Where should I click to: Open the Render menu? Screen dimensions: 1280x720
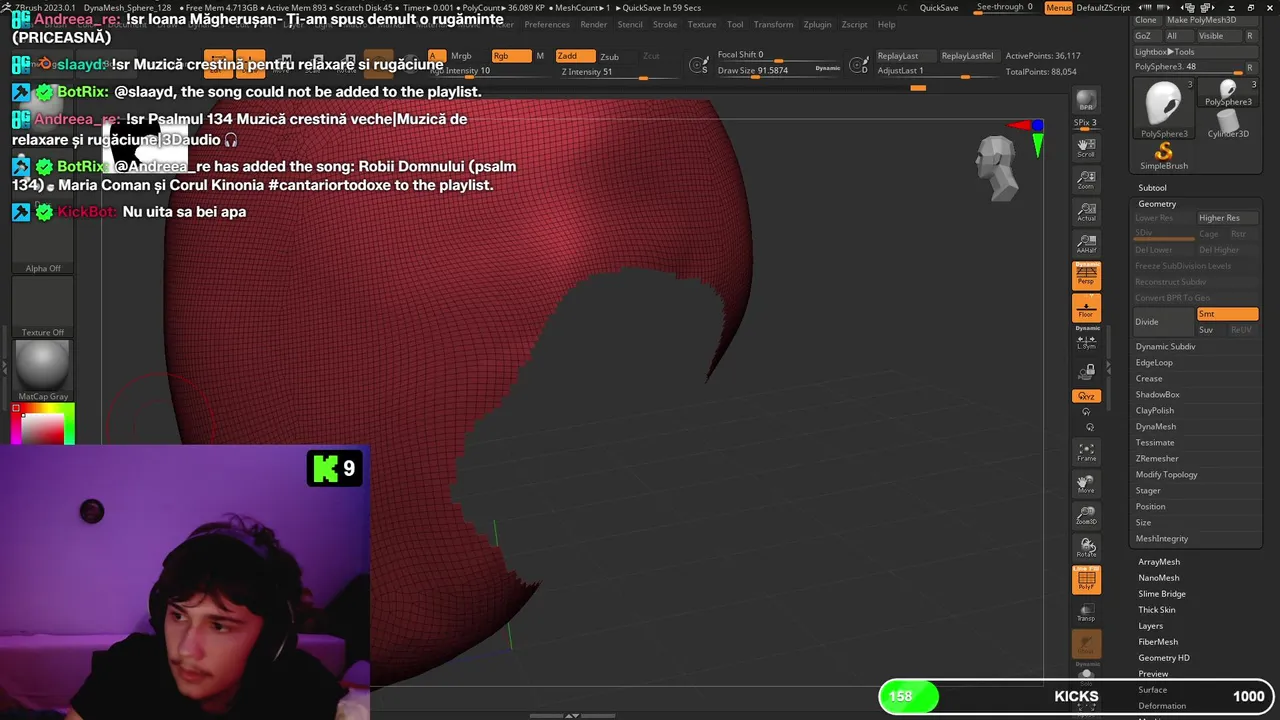tap(594, 24)
